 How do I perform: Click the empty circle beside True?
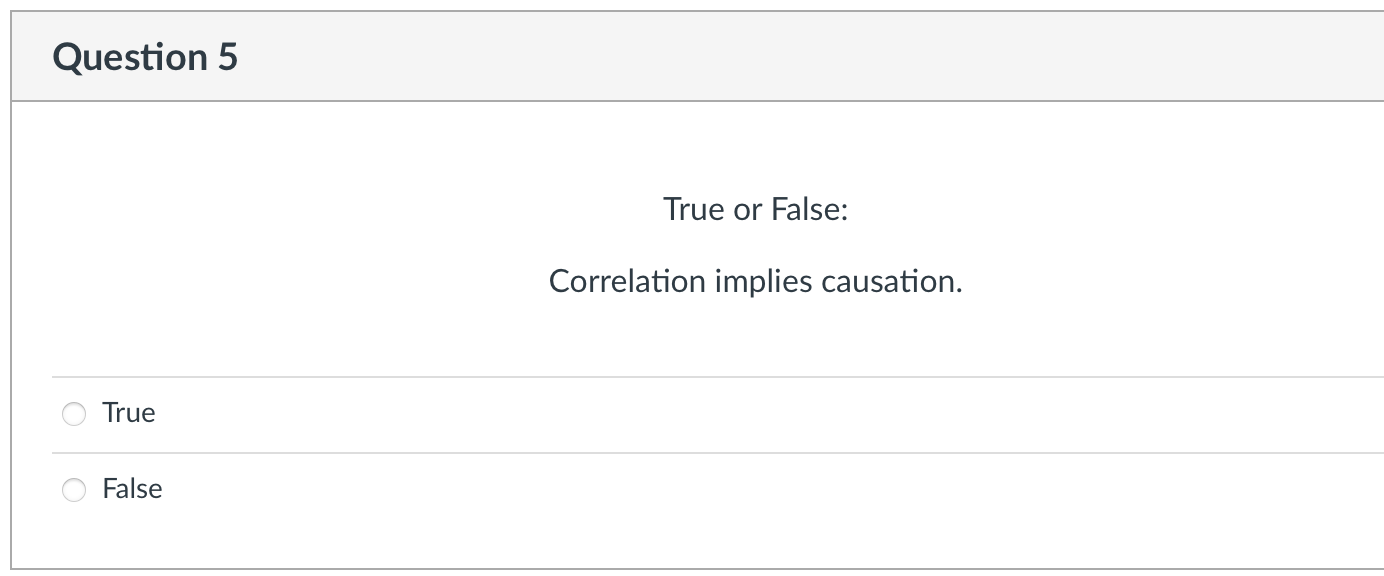[x=74, y=412]
